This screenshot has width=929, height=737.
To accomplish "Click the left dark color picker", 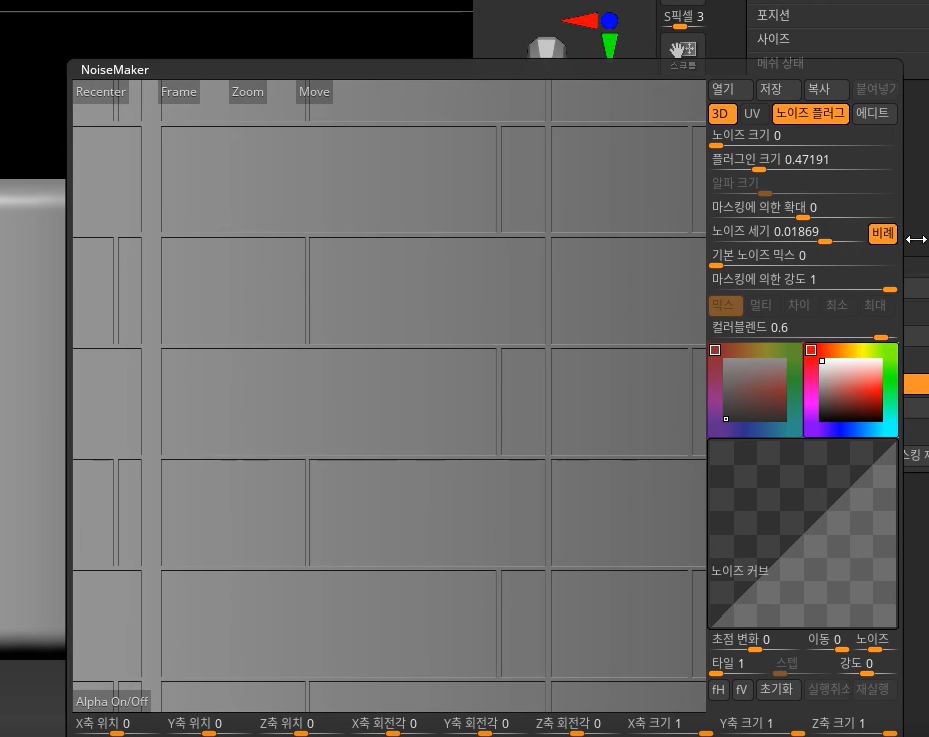I will [755, 390].
